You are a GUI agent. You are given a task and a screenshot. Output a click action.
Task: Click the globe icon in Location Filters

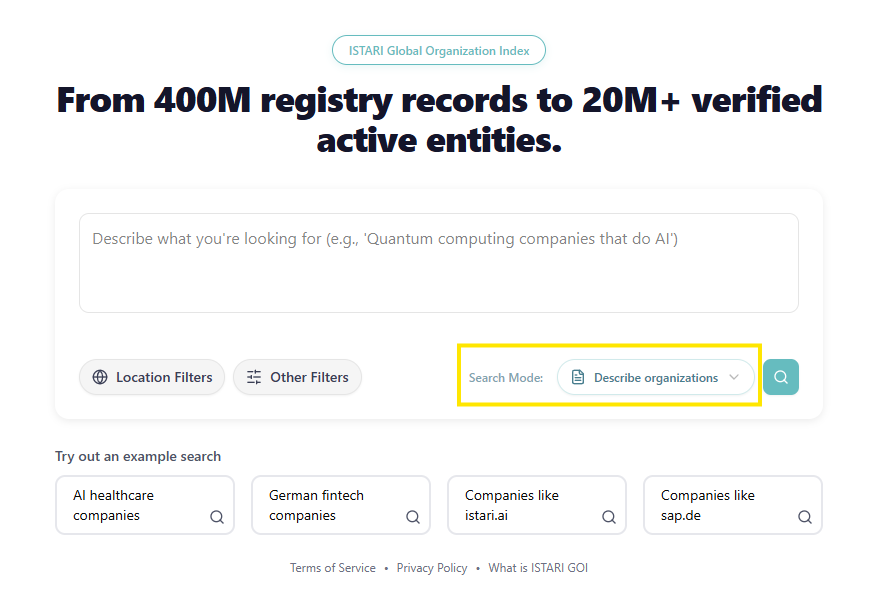pos(100,377)
